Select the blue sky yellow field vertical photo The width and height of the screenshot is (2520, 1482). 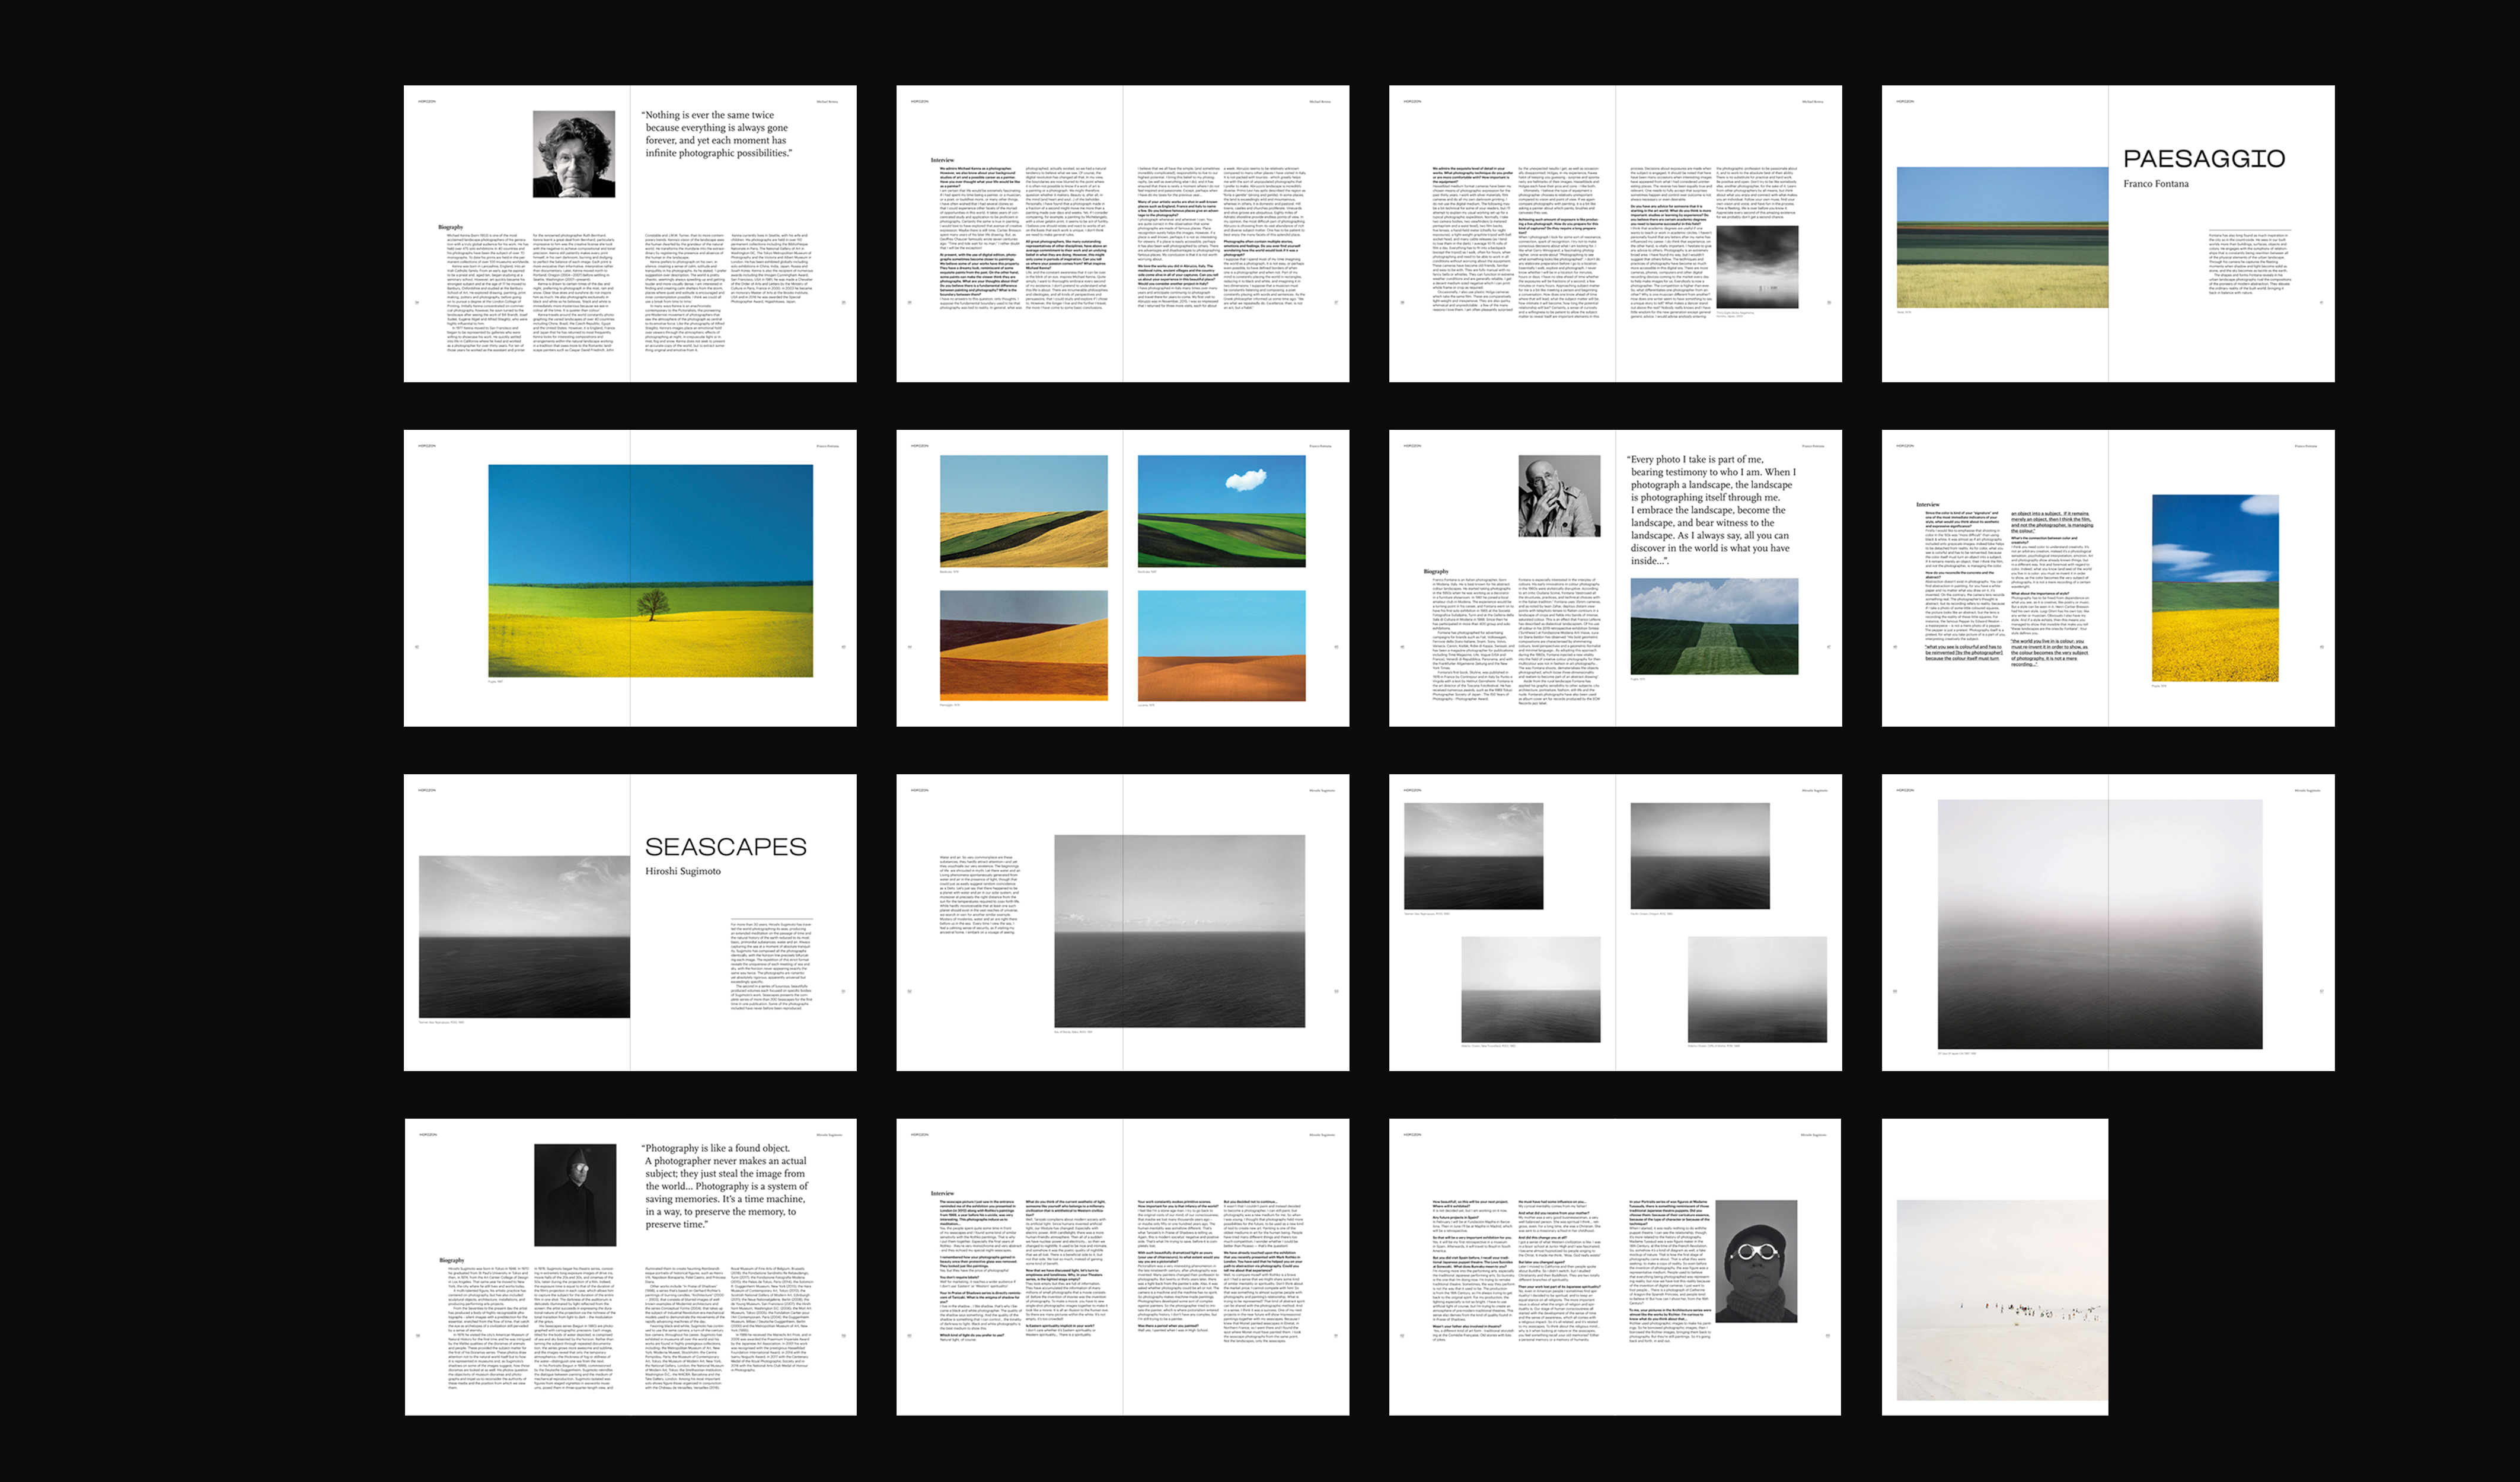2215,588
